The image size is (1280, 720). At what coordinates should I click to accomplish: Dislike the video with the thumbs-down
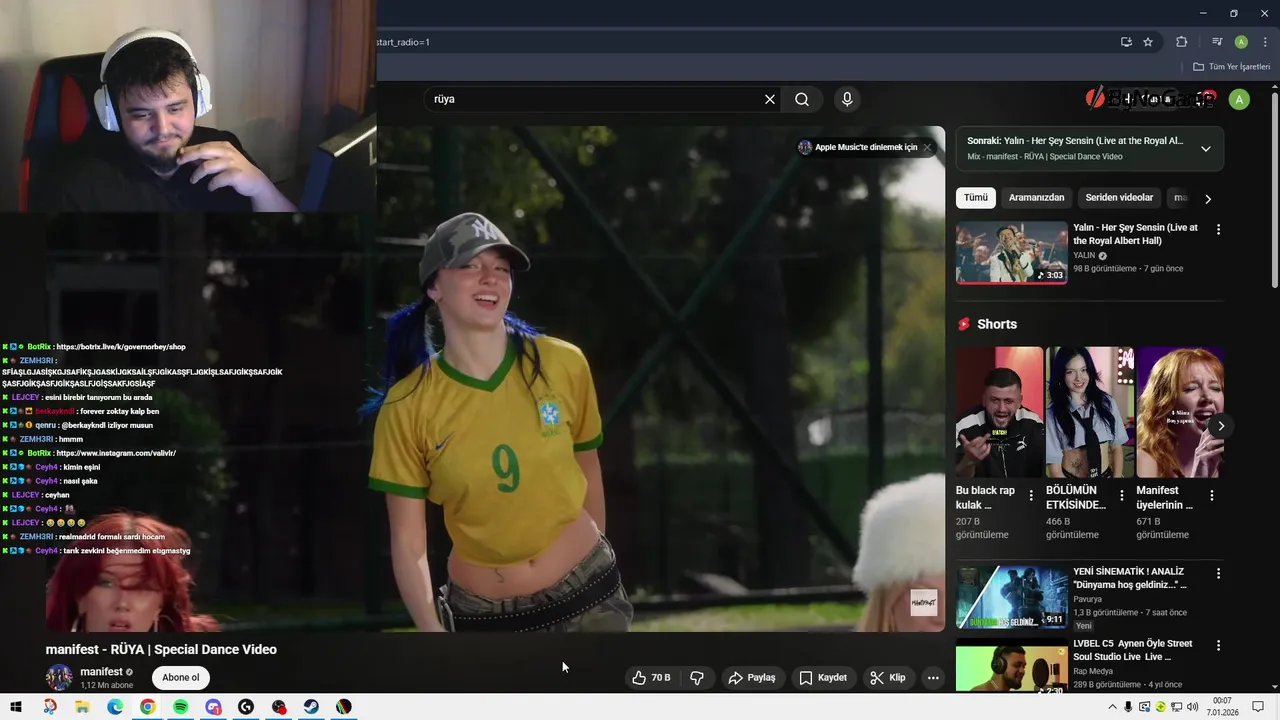(x=697, y=677)
